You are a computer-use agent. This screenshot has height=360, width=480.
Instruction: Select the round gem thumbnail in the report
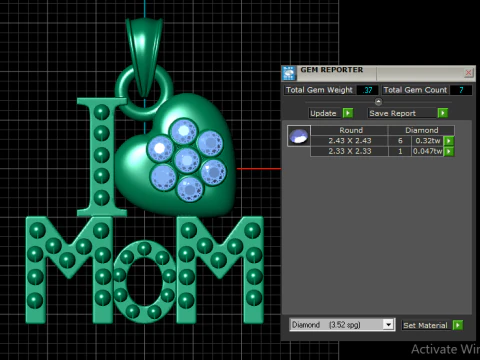[x=299, y=136]
